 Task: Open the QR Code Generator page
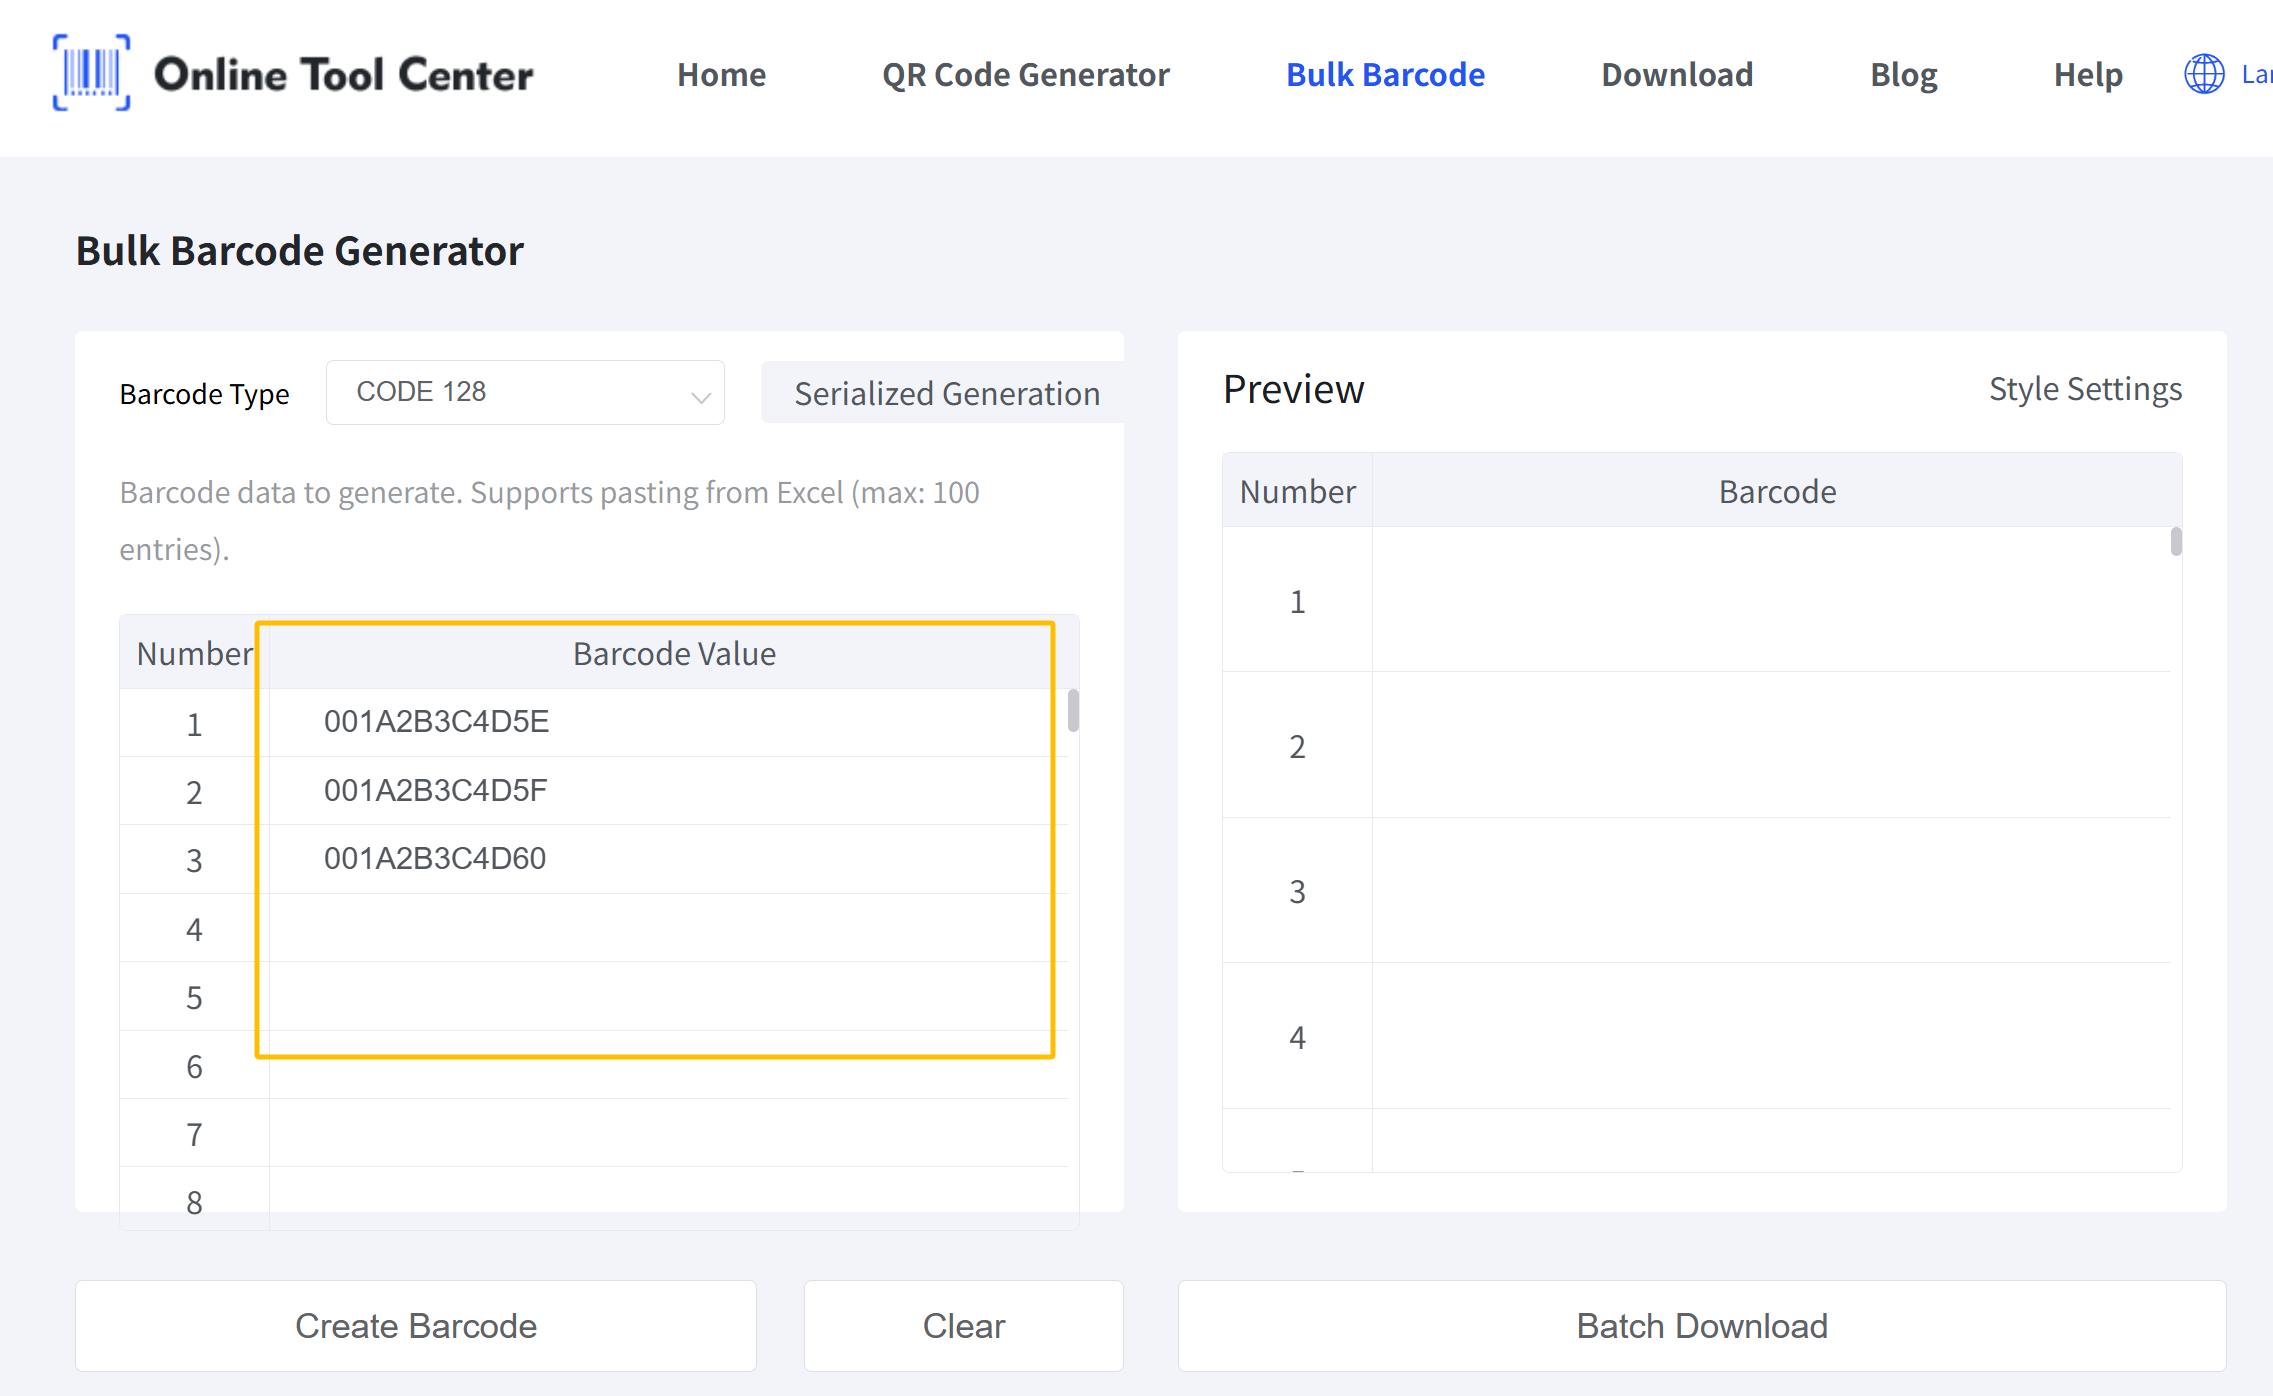coord(1025,74)
